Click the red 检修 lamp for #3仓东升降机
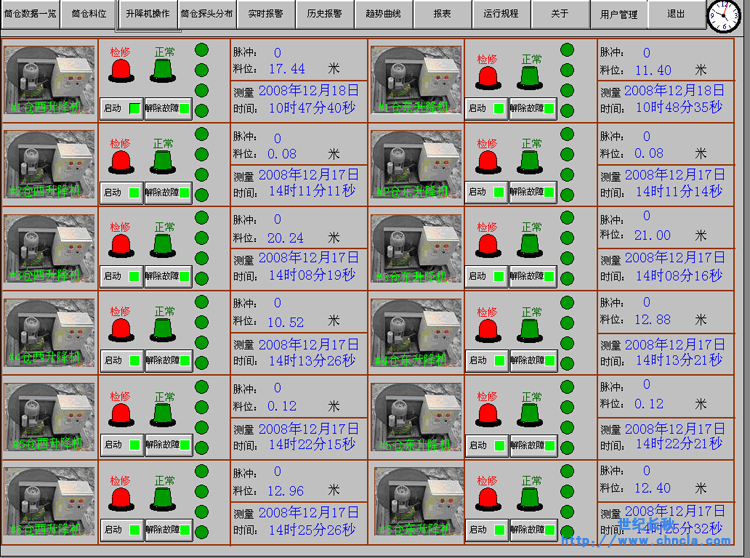Viewport: 750px width, 558px height. 488,246
